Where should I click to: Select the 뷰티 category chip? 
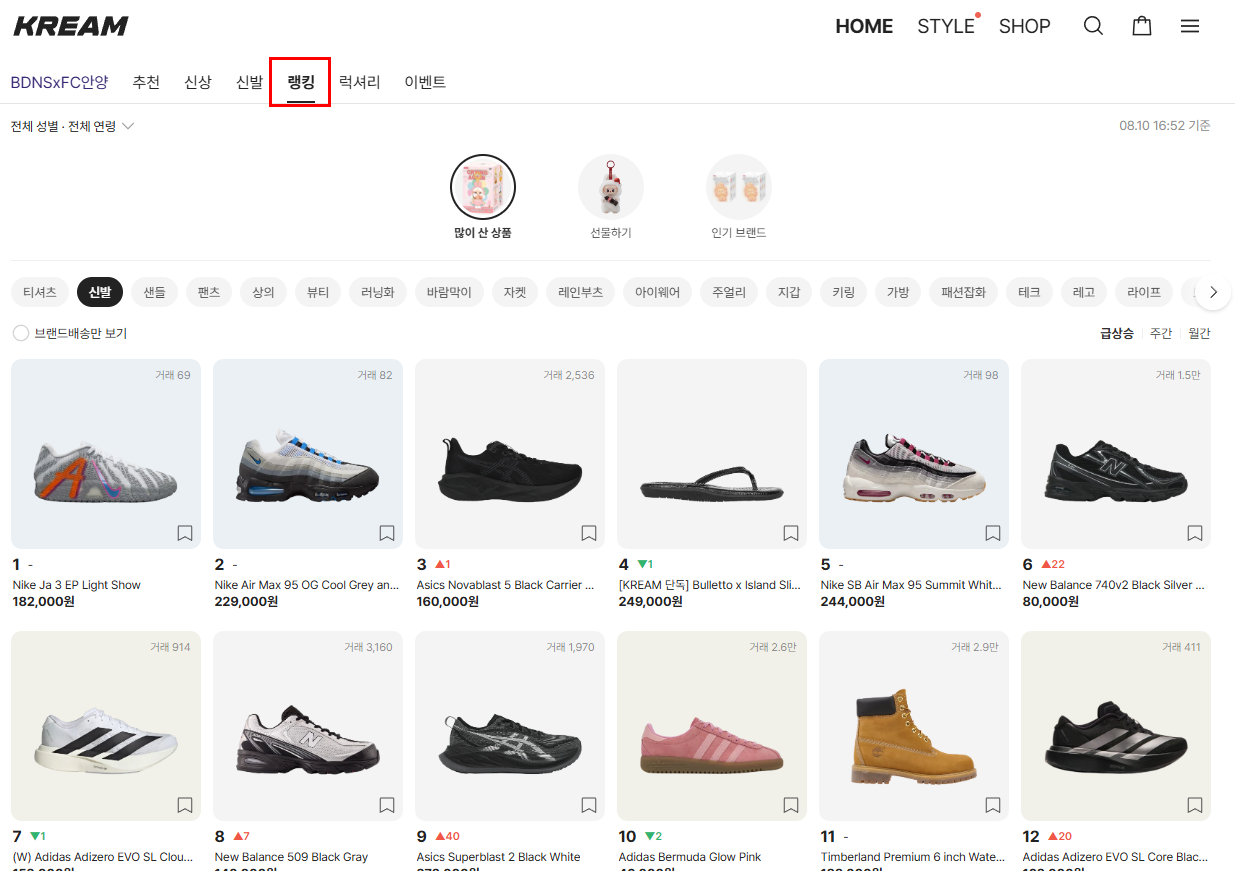[x=318, y=292]
